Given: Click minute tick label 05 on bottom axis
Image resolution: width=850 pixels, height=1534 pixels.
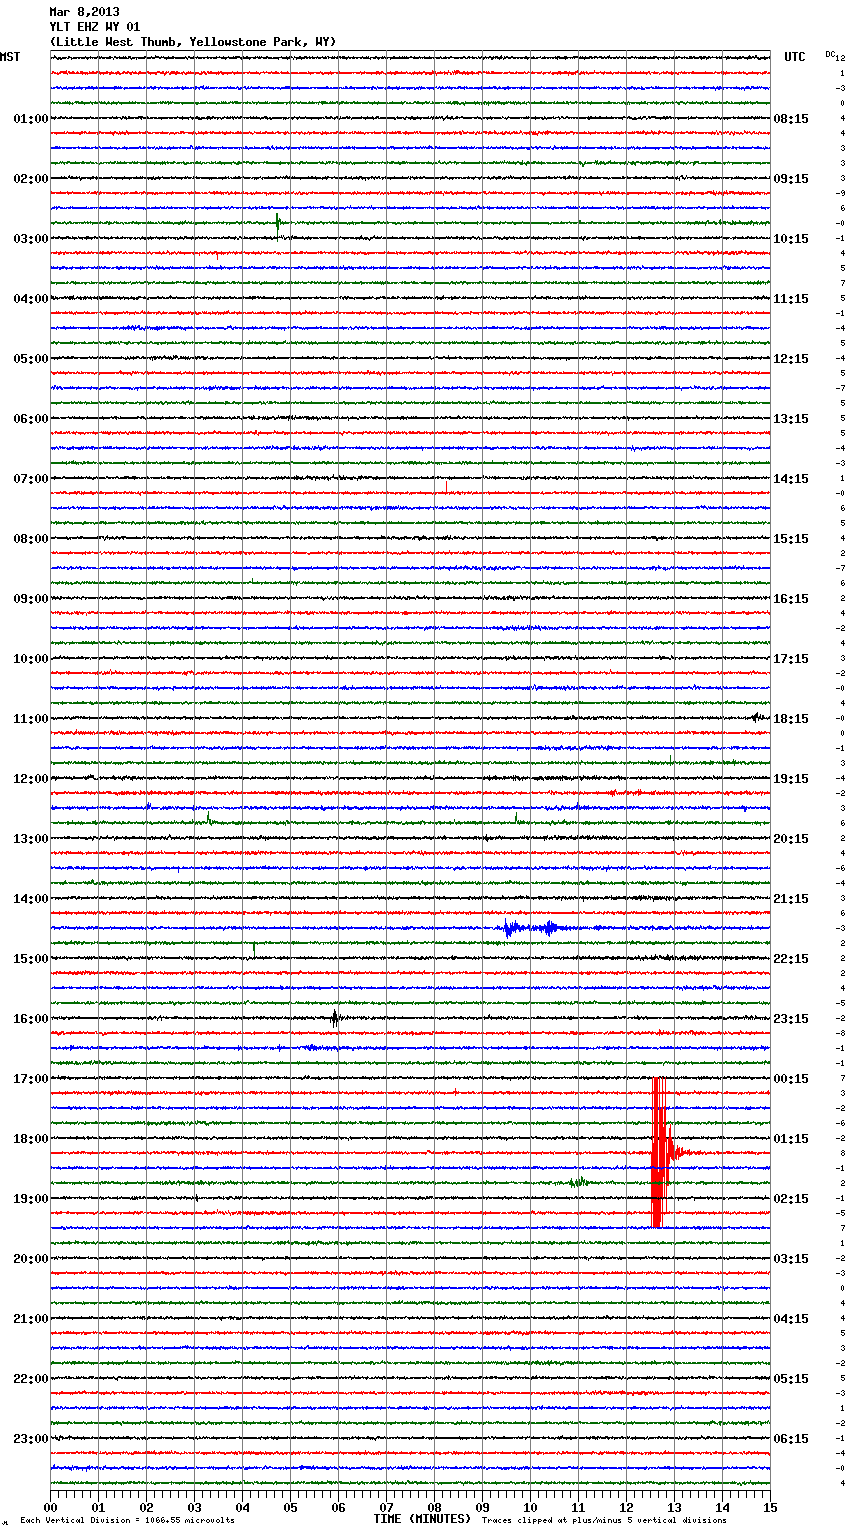Looking at the screenshot, I should coord(290,1507).
